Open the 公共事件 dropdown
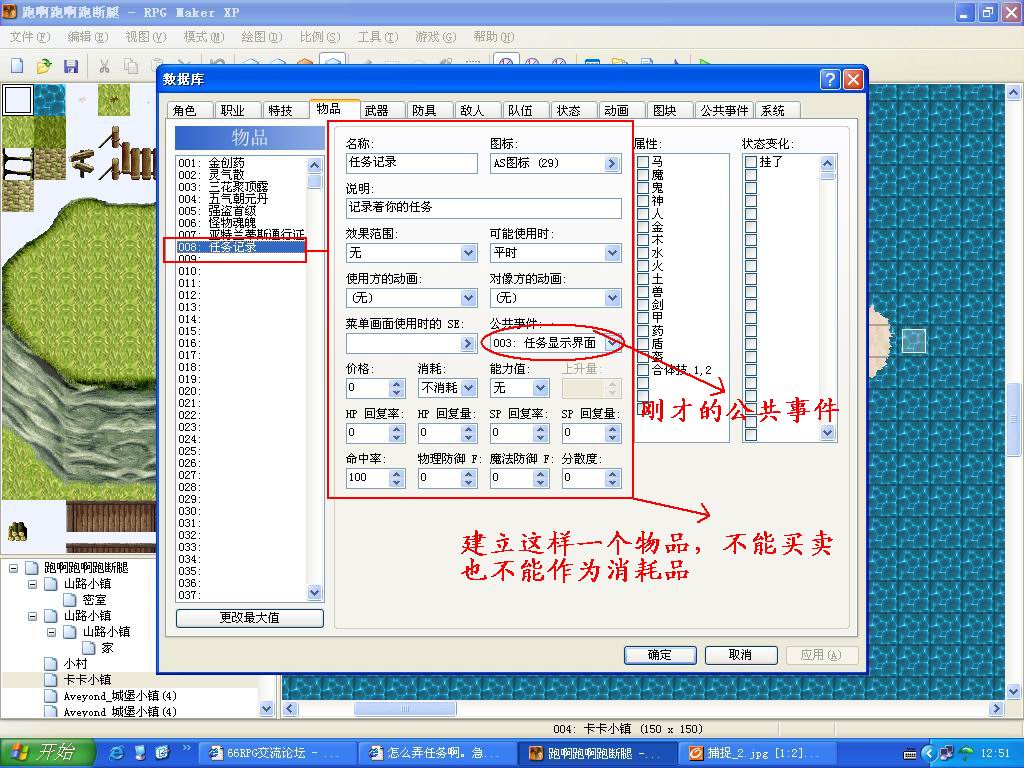 click(x=612, y=344)
